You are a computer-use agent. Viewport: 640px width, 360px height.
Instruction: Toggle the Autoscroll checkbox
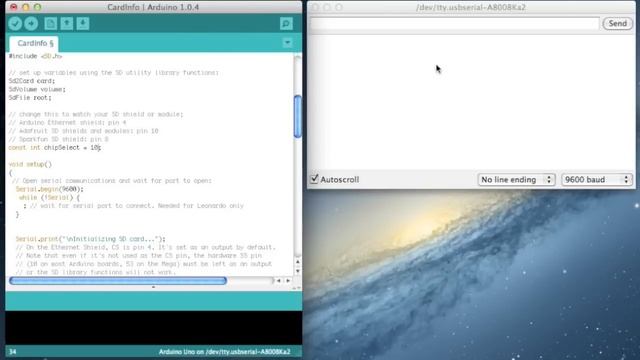[x=314, y=179]
